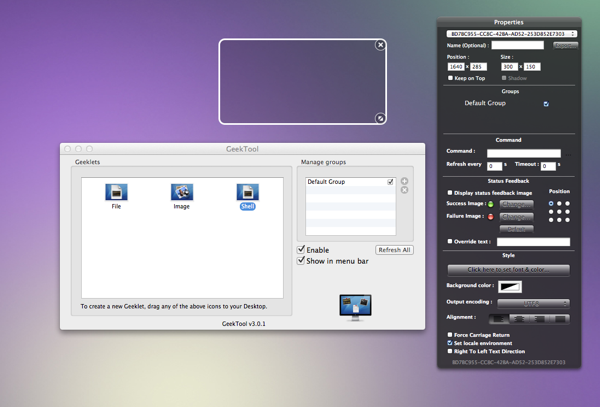Click the GeekTool monitor icon
The image size is (600, 407).
355,307
